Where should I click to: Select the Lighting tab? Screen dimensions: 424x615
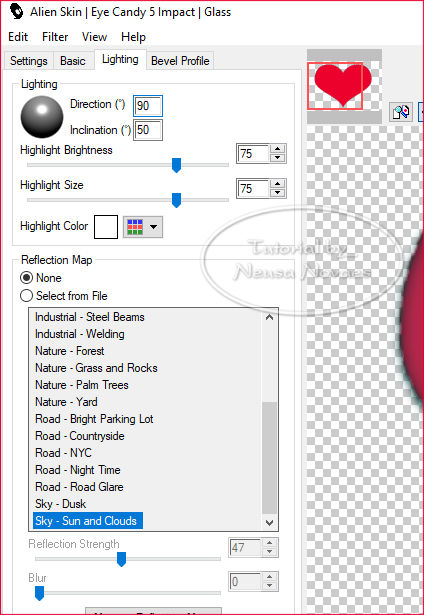point(120,59)
